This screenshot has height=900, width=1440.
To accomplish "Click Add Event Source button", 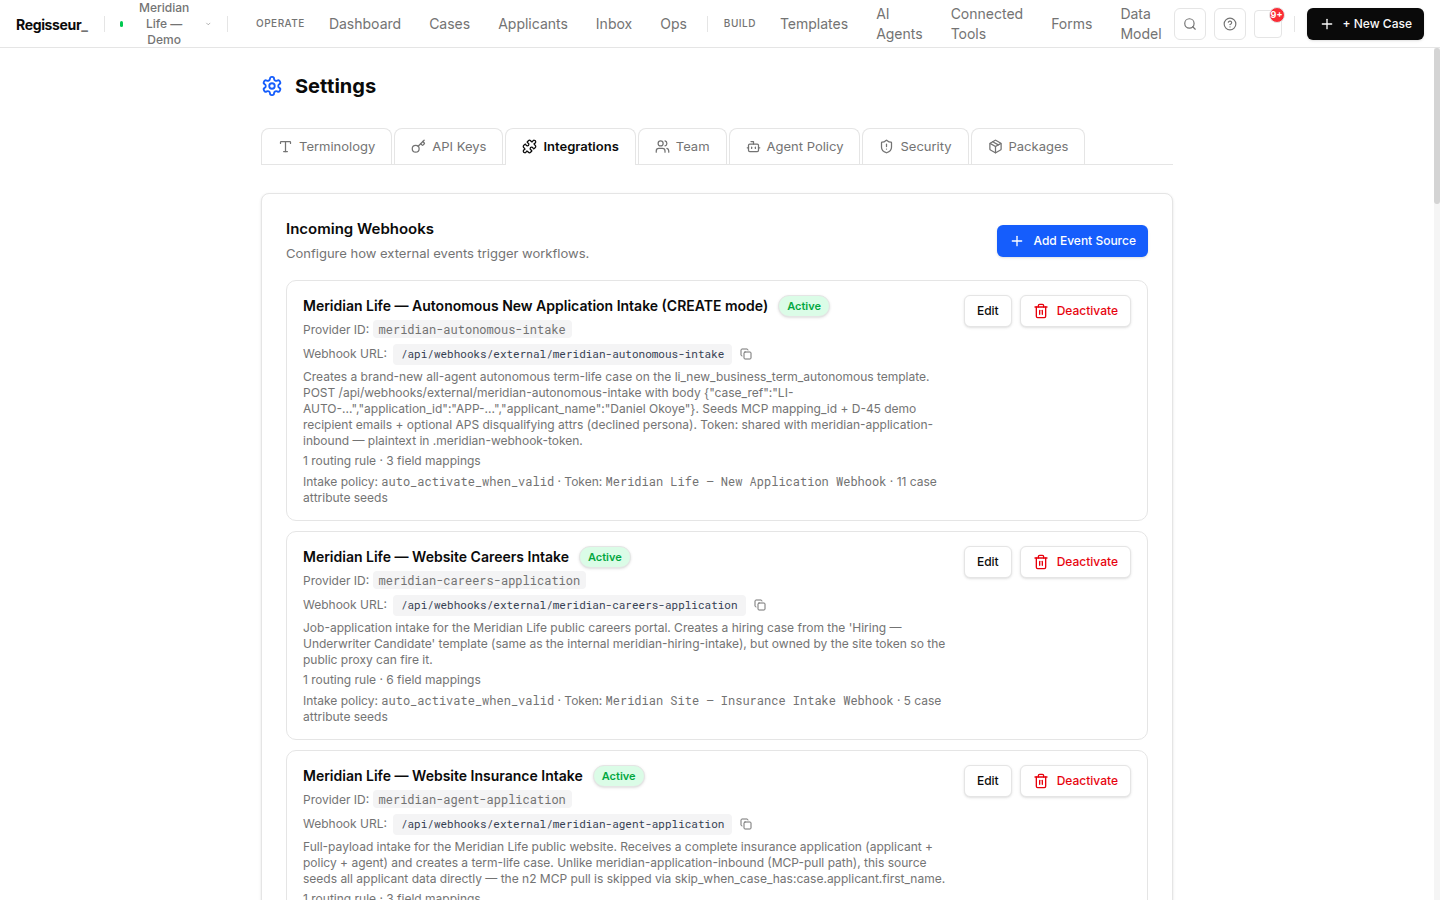I will pyautogui.click(x=1072, y=241).
